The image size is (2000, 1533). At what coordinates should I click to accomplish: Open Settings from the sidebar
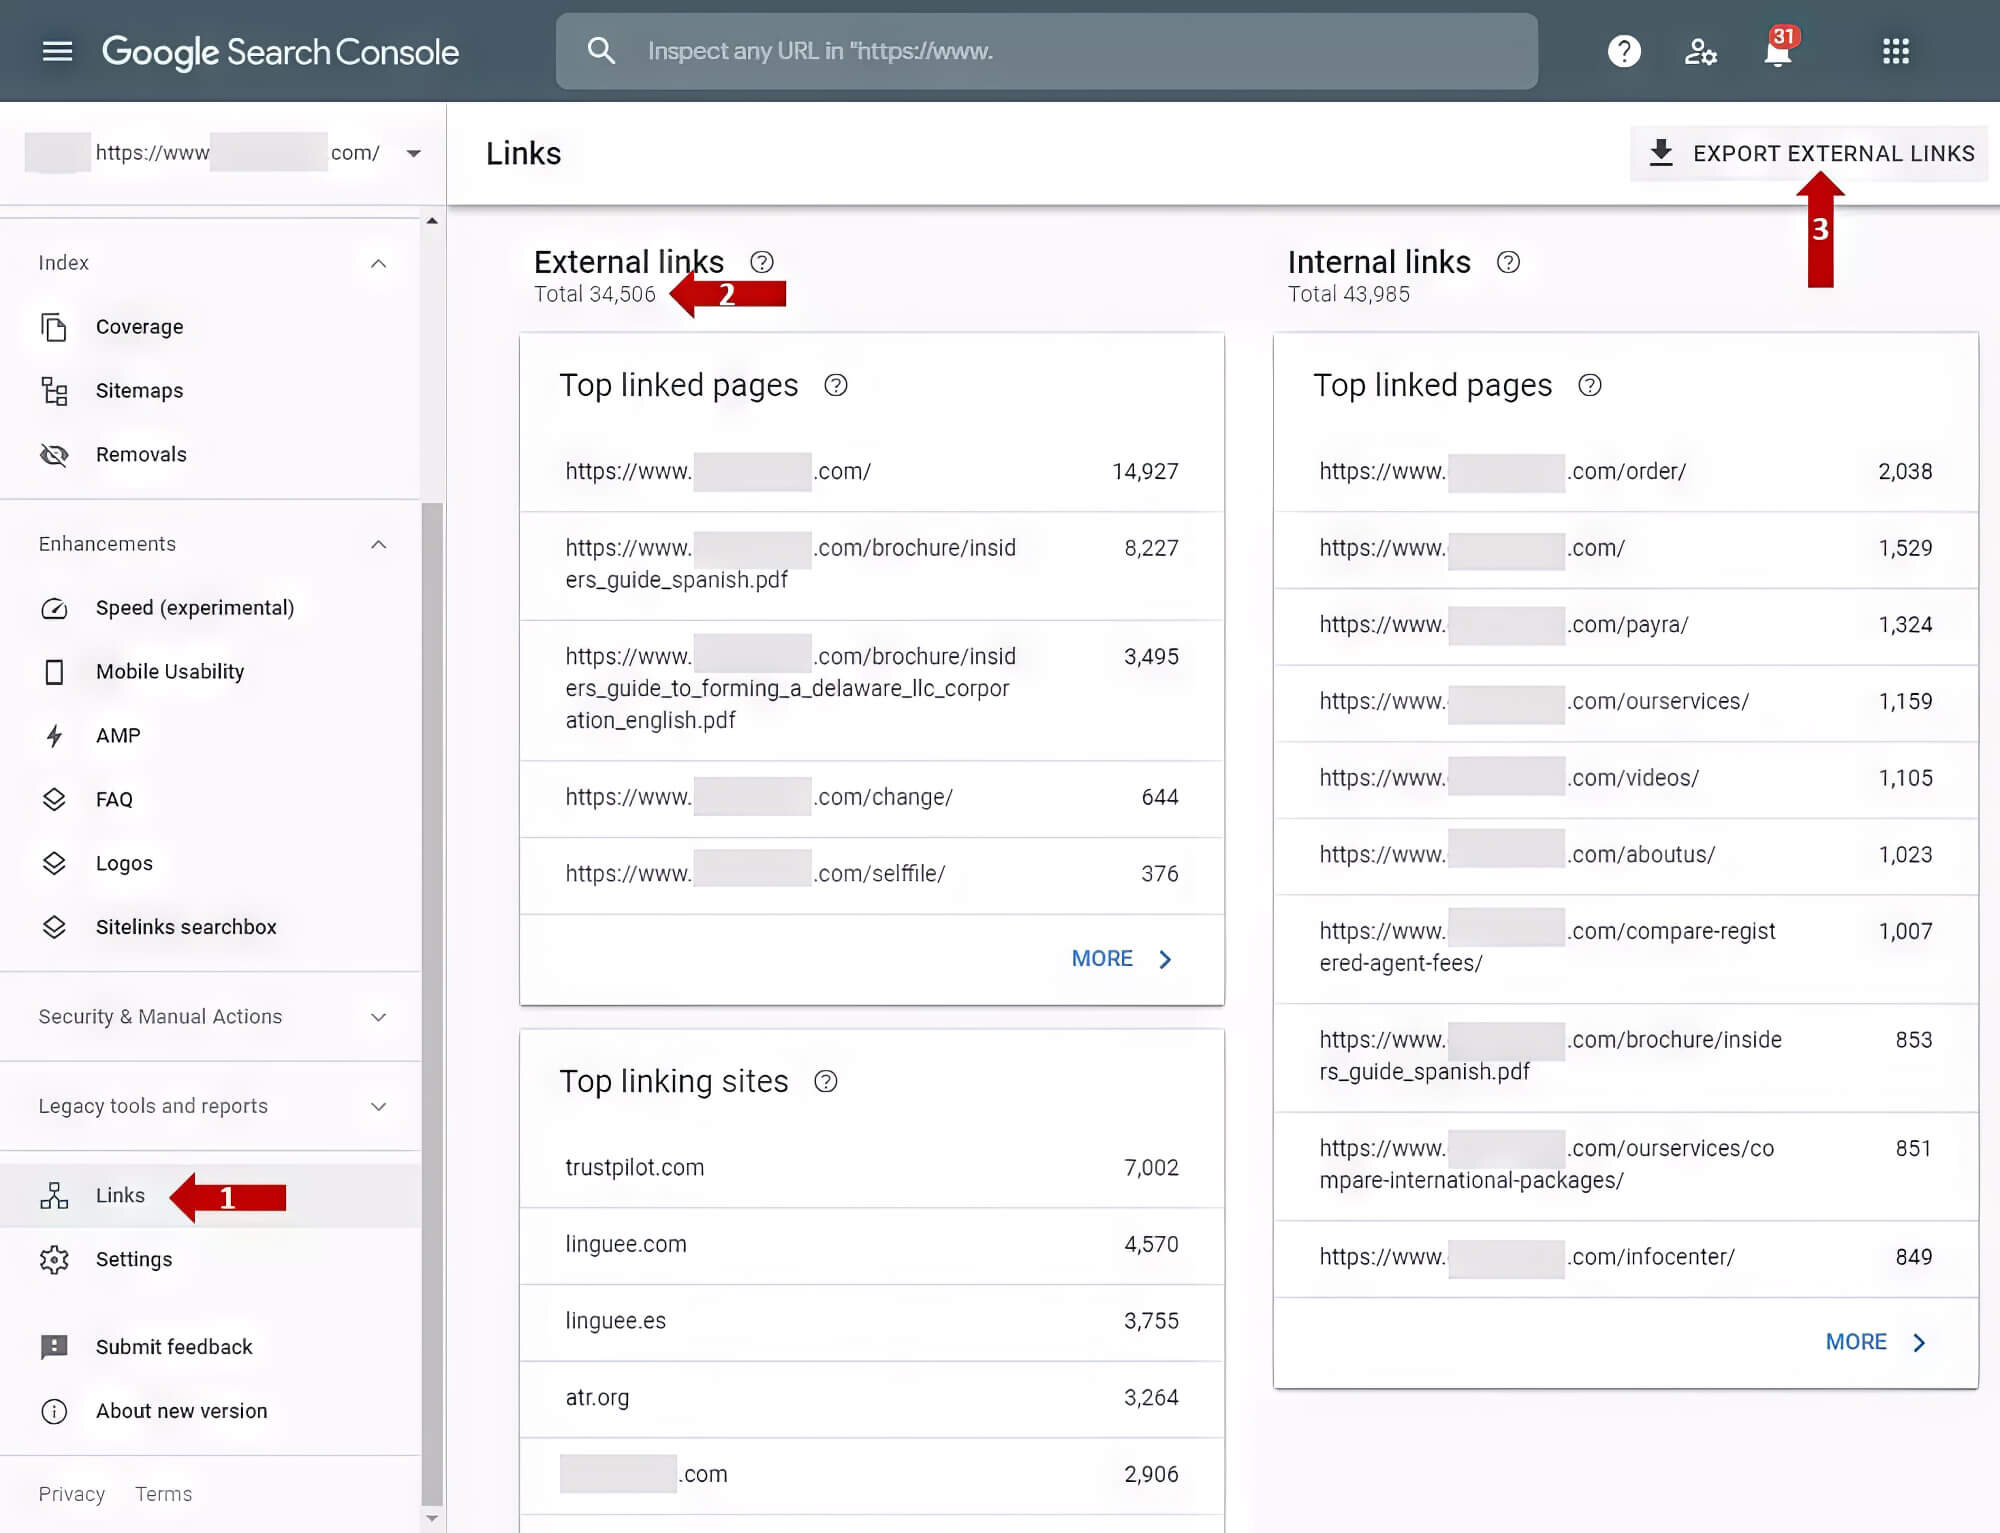coord(133,1259)
